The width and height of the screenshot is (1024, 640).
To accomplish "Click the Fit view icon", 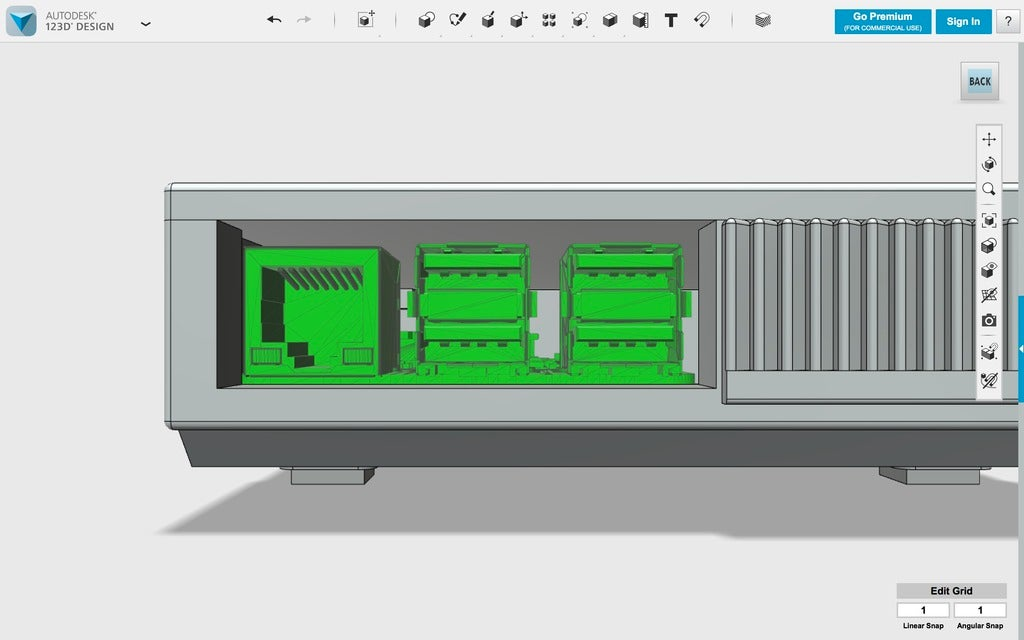I will 989,220.
